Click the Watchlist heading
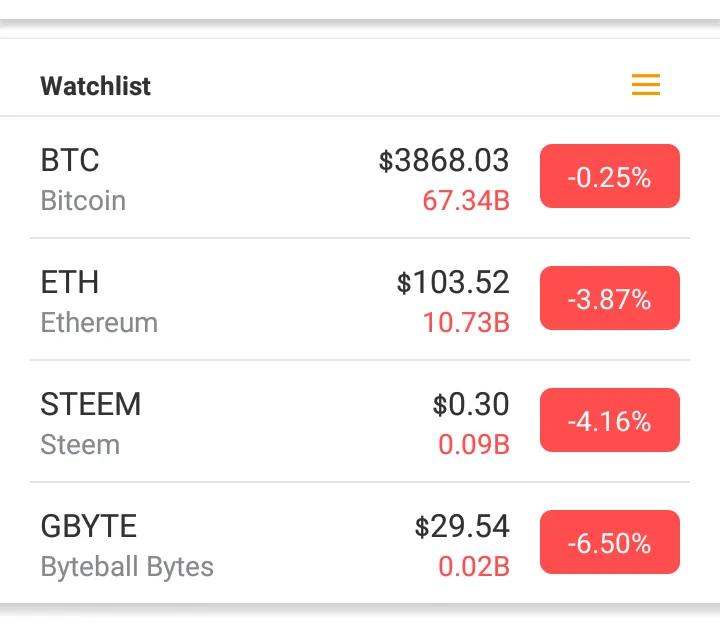Viewport: 720px width, 629px height. [96, 86]
